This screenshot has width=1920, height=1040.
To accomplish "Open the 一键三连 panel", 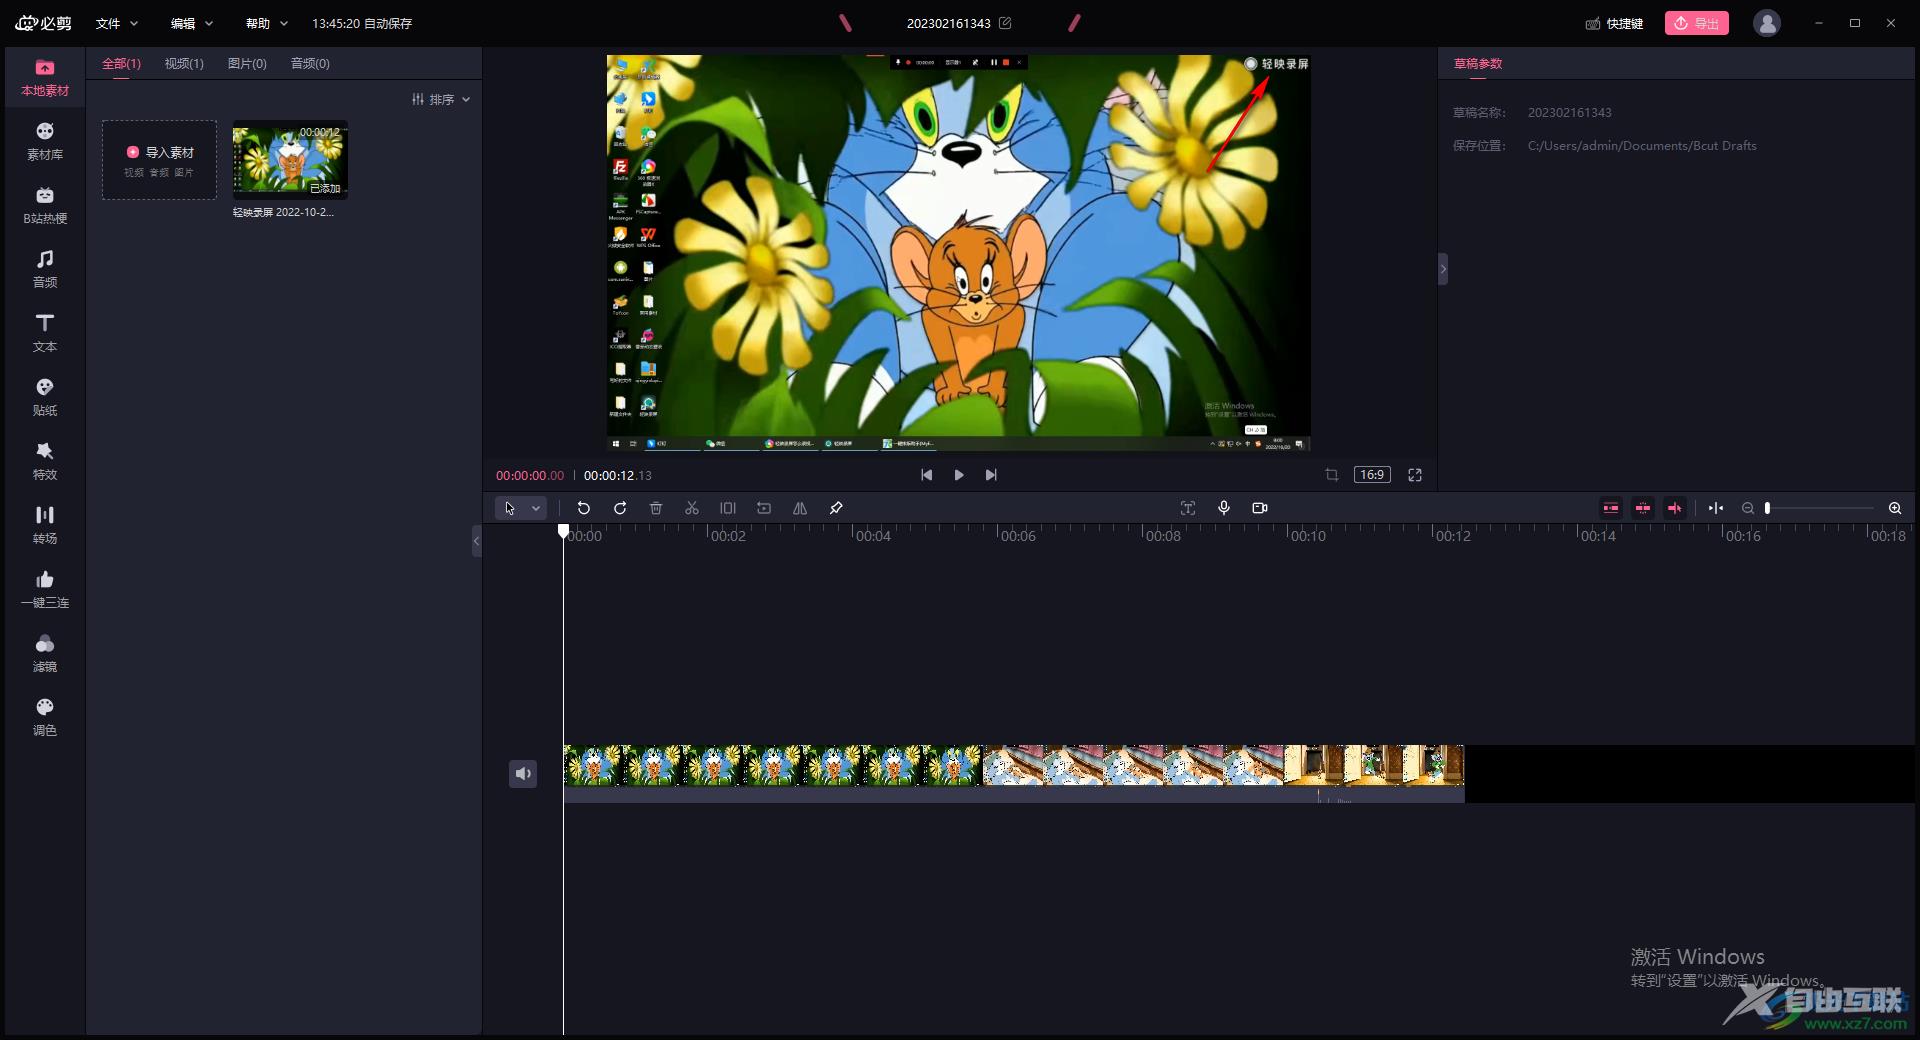I will [45, 590].
